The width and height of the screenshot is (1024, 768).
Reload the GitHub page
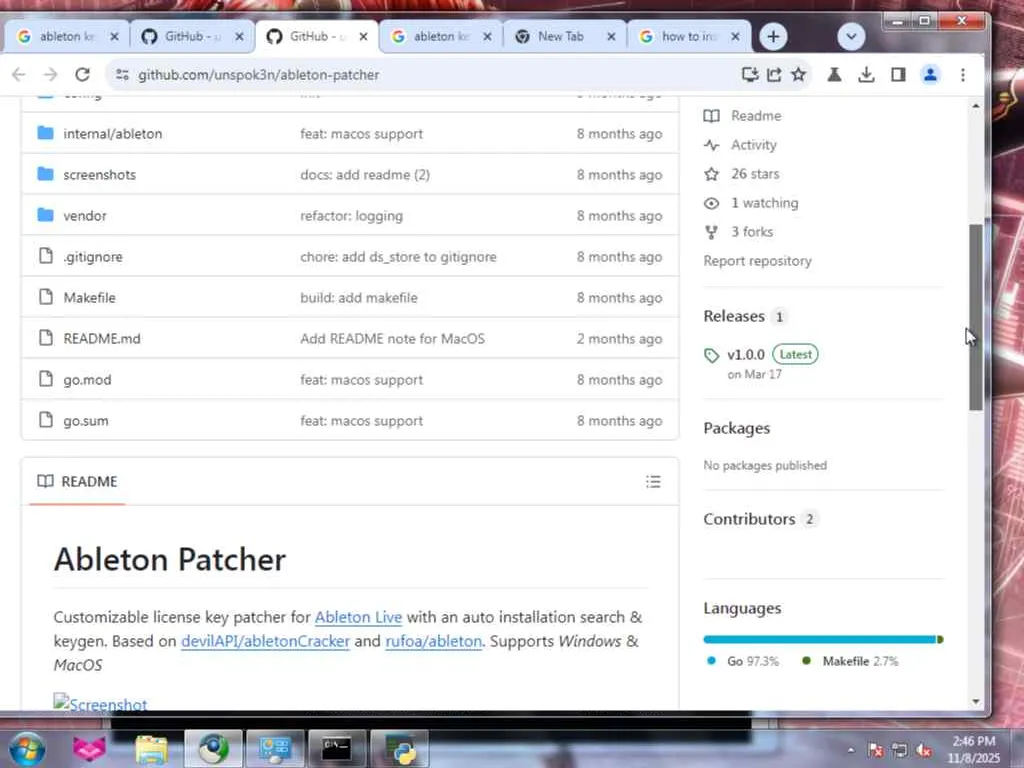coord(82,74)
